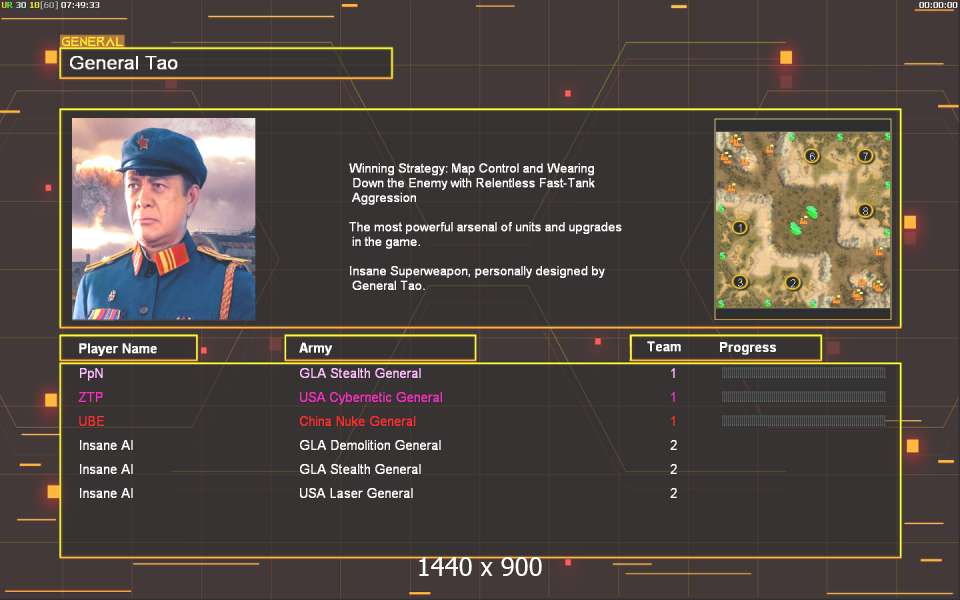The height and width of the screenshot is (600, 960).
Task: Click USA Cybernetic General army text
Action: click(x=370, y=397)
